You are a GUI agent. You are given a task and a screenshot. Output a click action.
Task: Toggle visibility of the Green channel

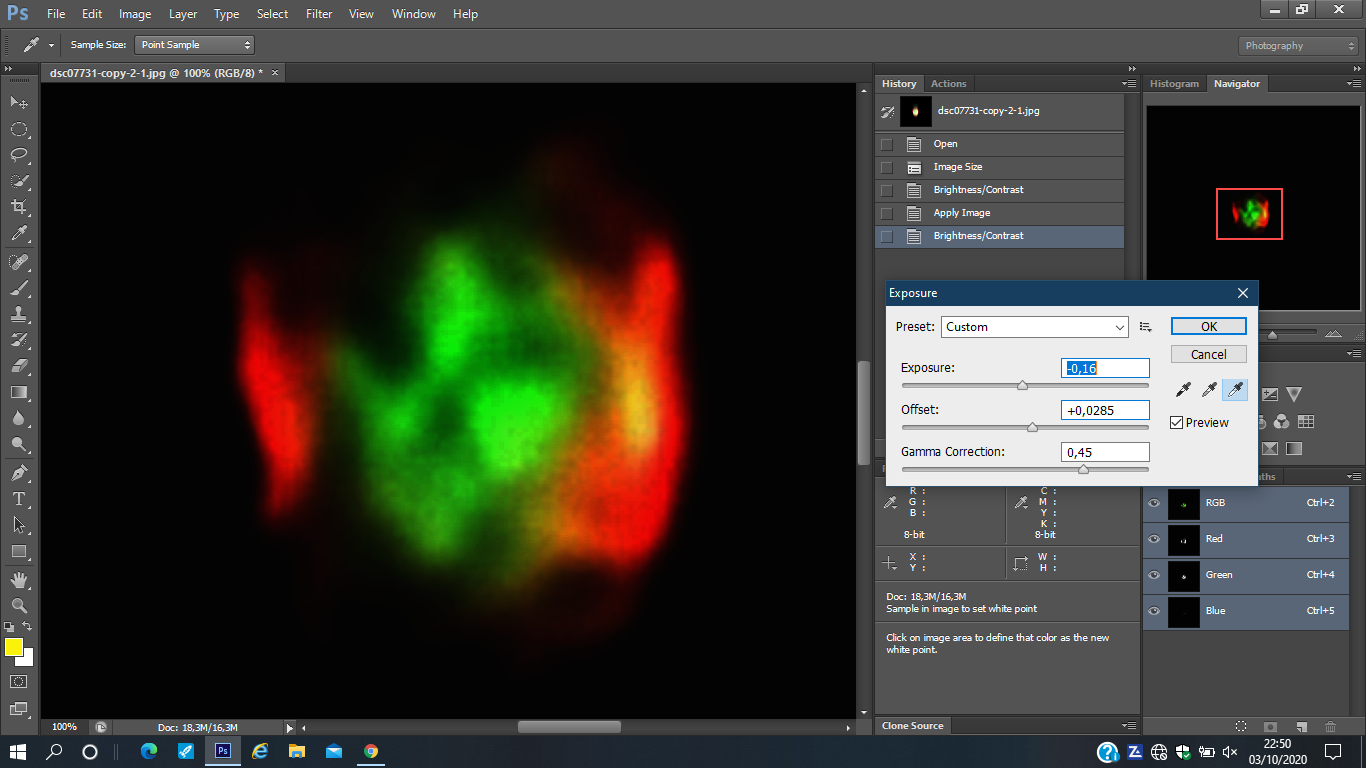click(x=1154, y=575)
